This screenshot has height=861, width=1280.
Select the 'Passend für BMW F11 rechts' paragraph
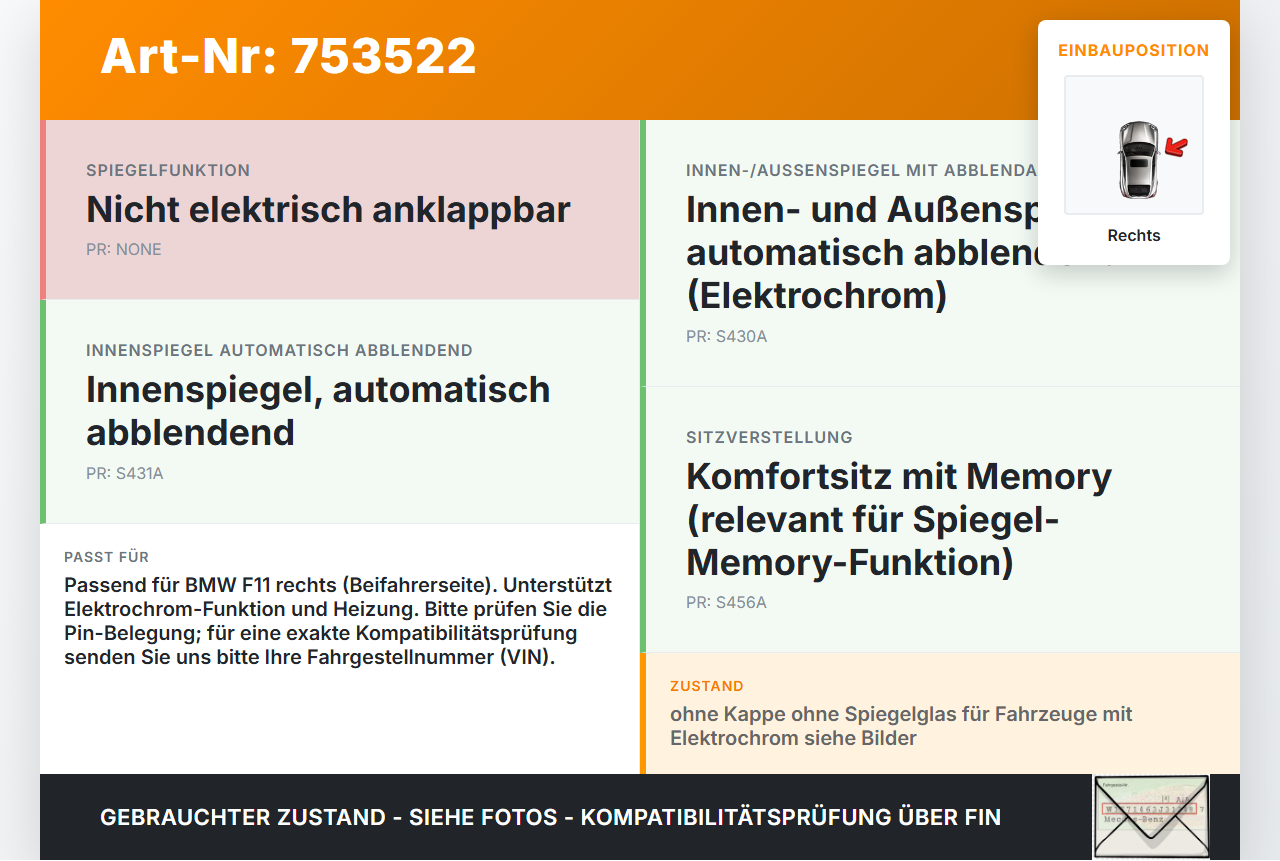click(338, 622)
